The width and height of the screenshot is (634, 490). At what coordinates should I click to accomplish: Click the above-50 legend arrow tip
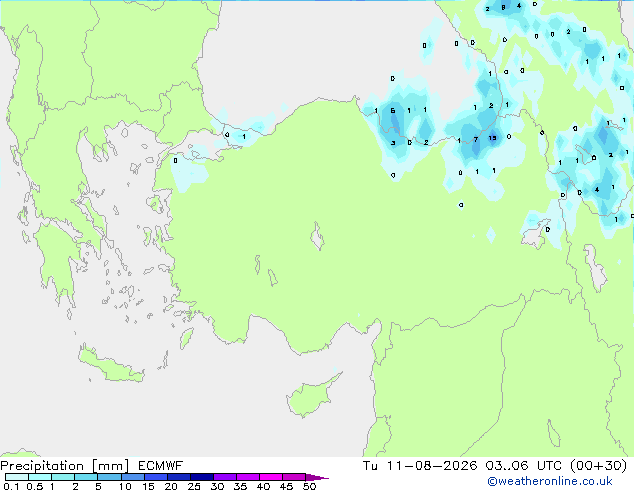tap(317, 477)
